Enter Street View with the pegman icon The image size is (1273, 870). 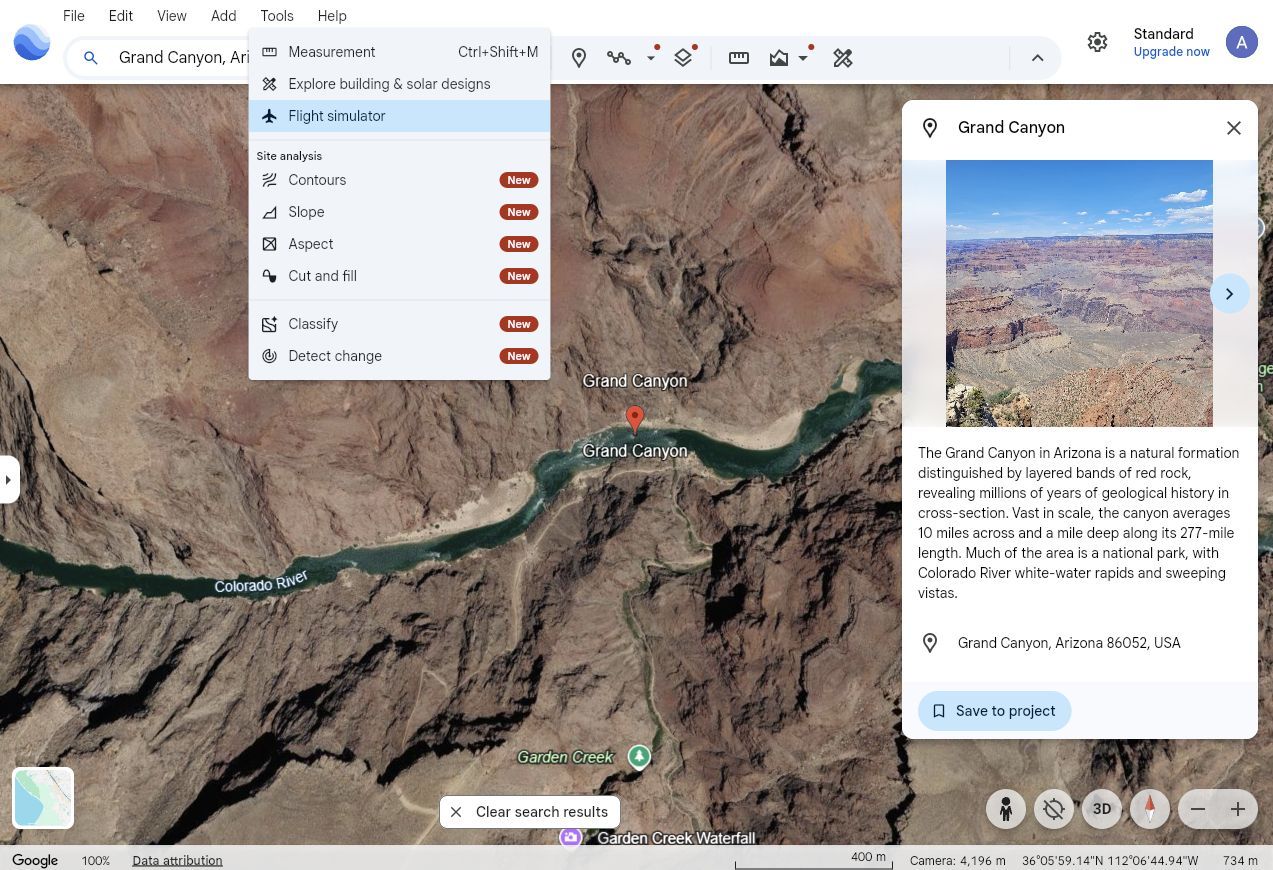coord(1006,809)
